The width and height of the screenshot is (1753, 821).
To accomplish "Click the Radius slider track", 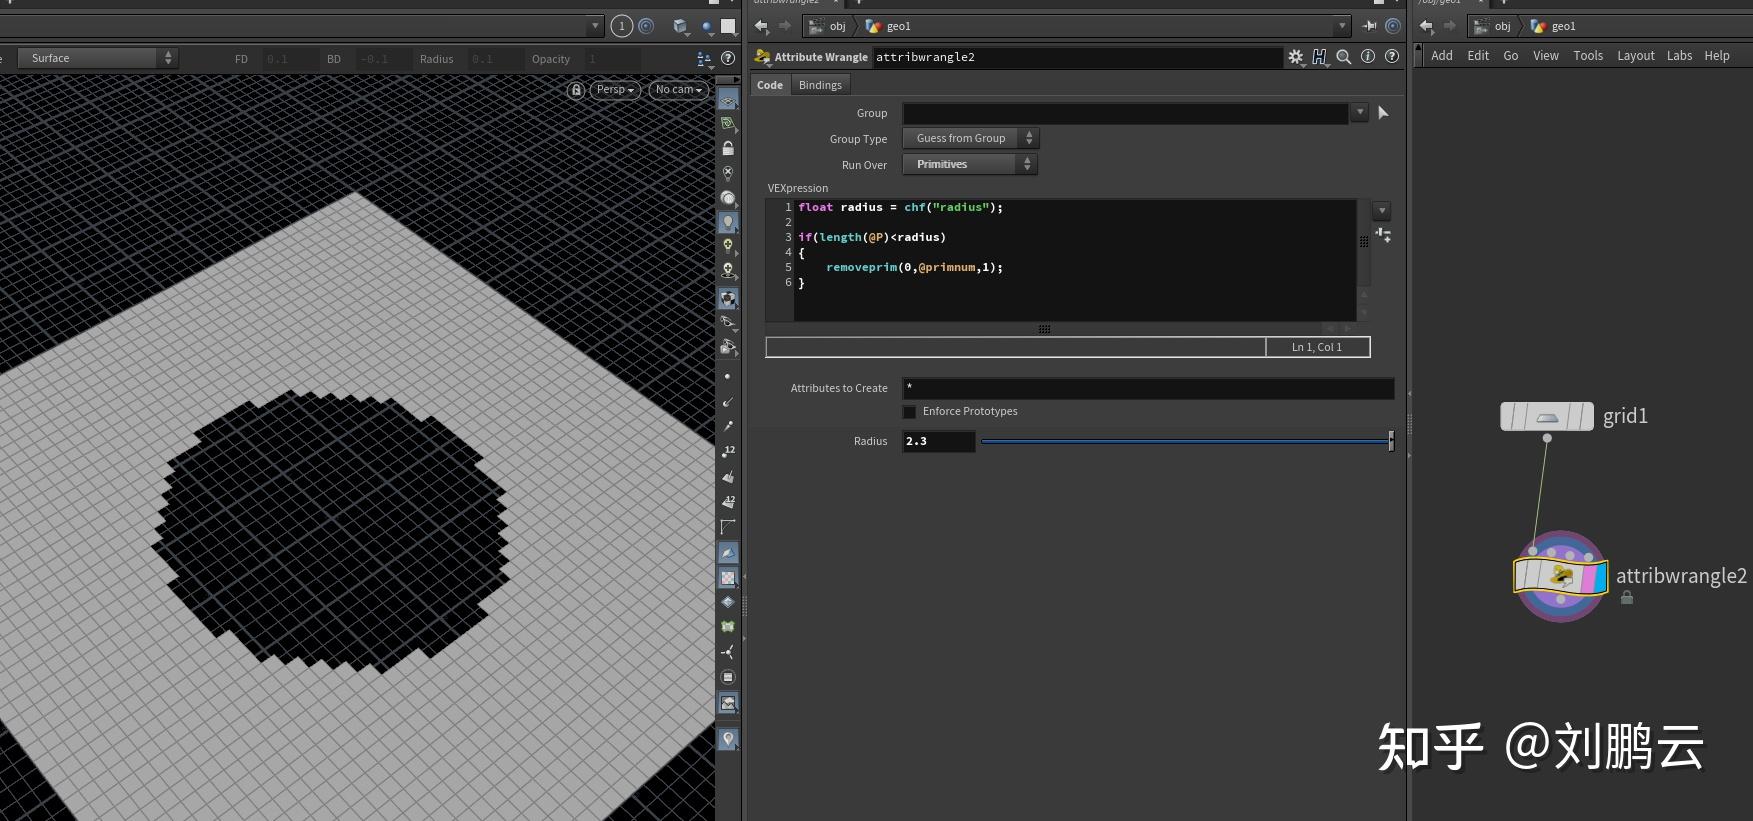I will point(1185,441).
